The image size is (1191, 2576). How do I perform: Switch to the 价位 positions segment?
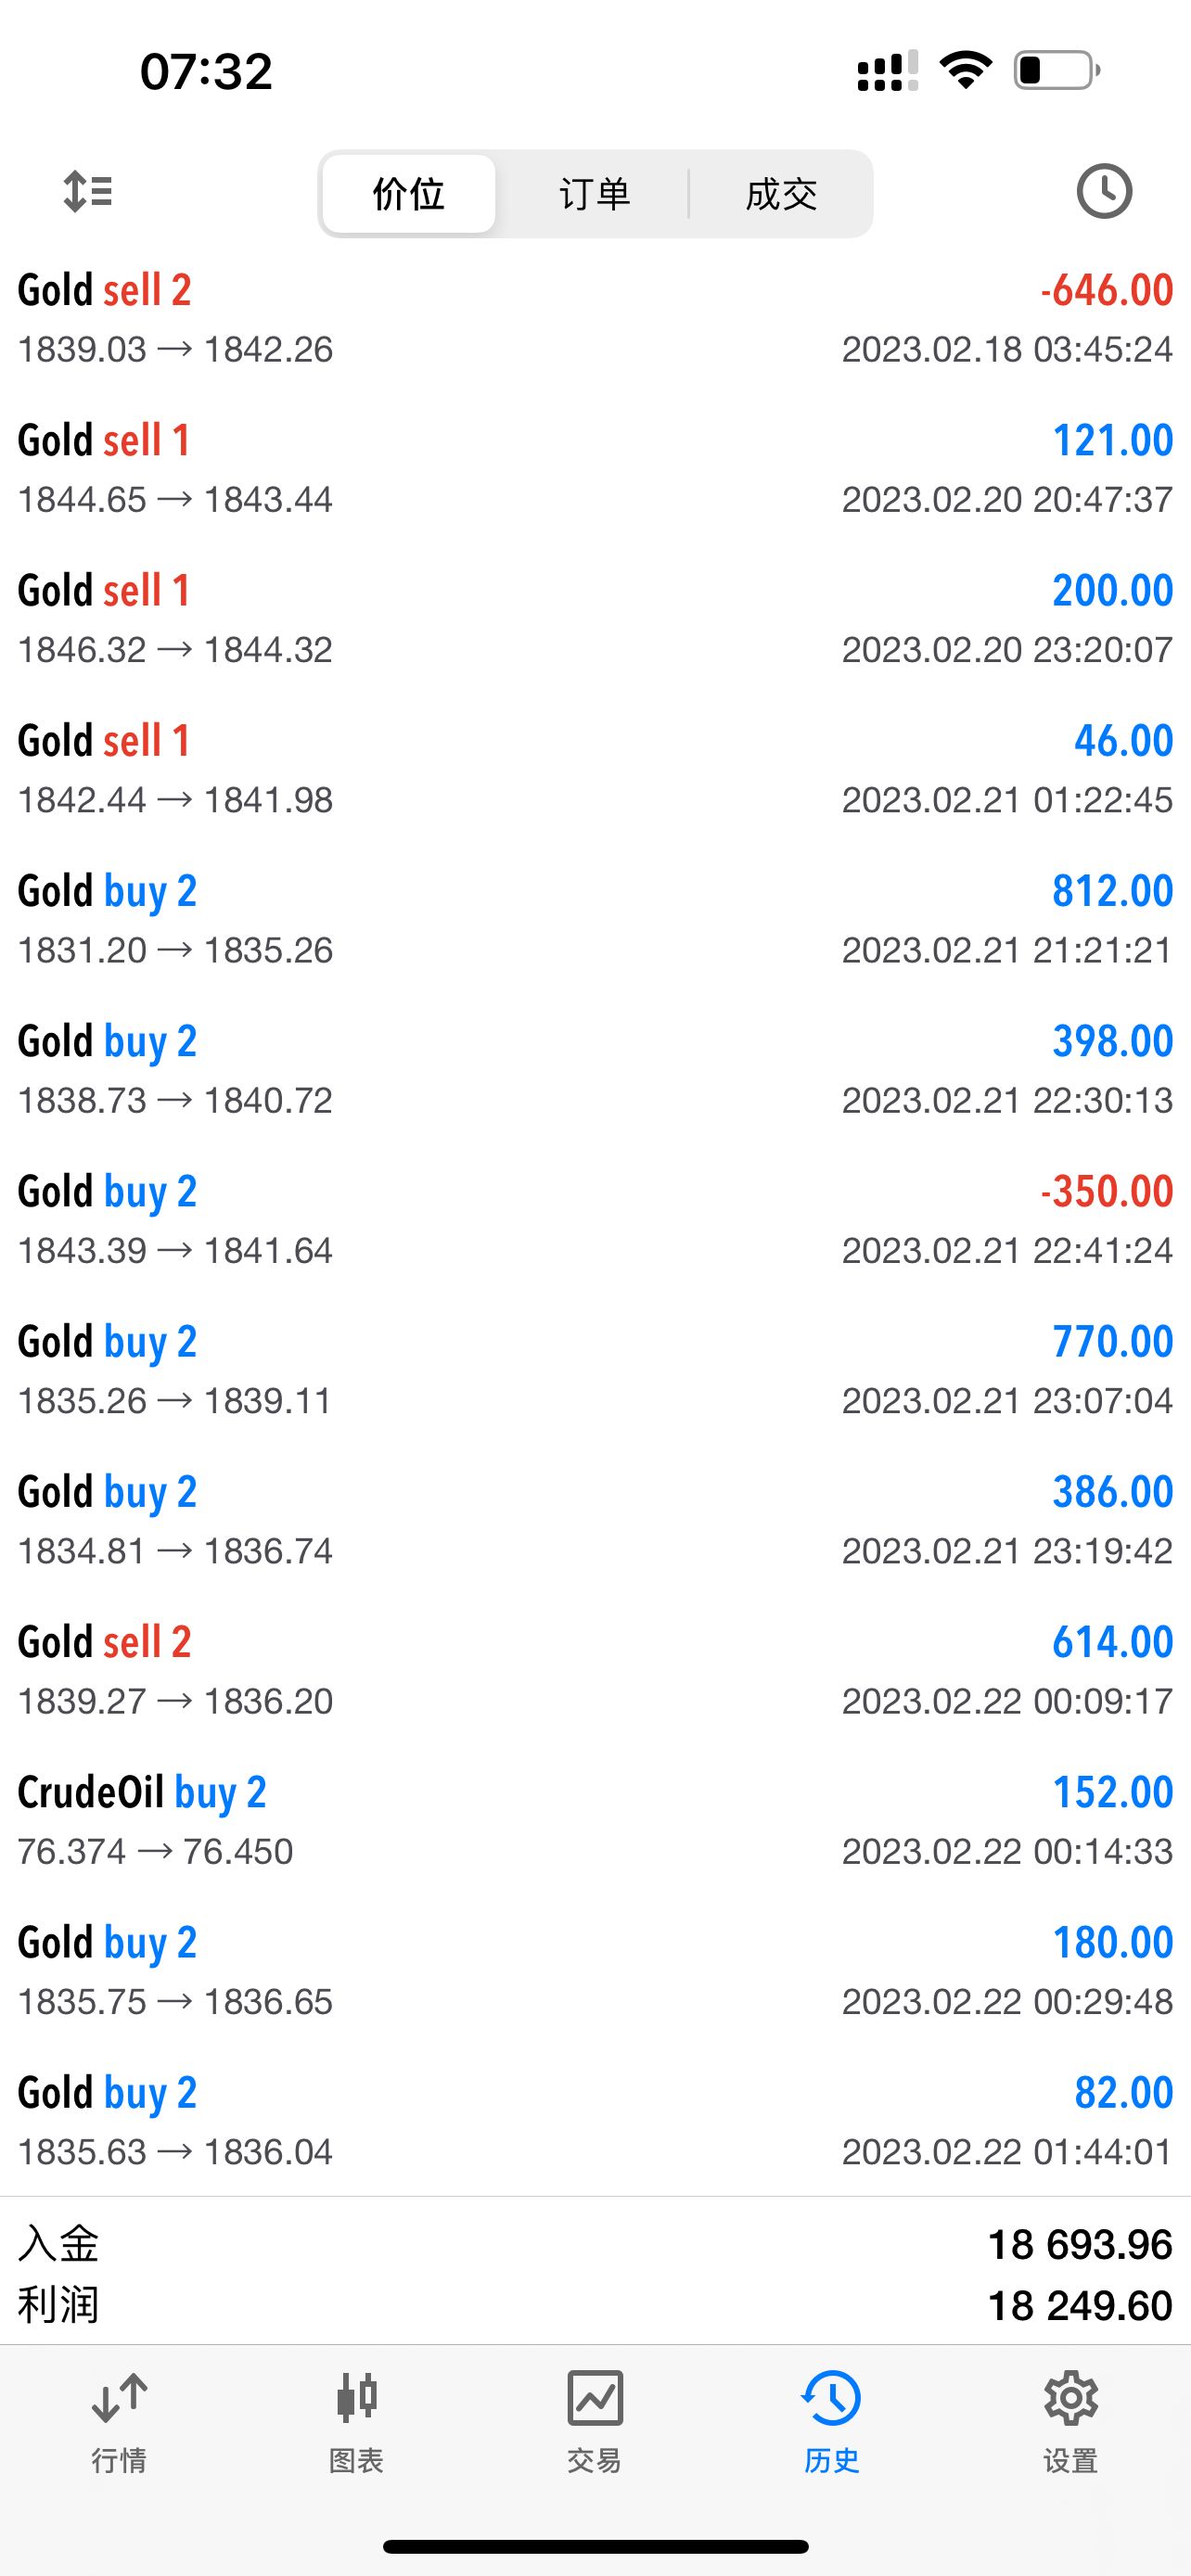click(409, 194)
